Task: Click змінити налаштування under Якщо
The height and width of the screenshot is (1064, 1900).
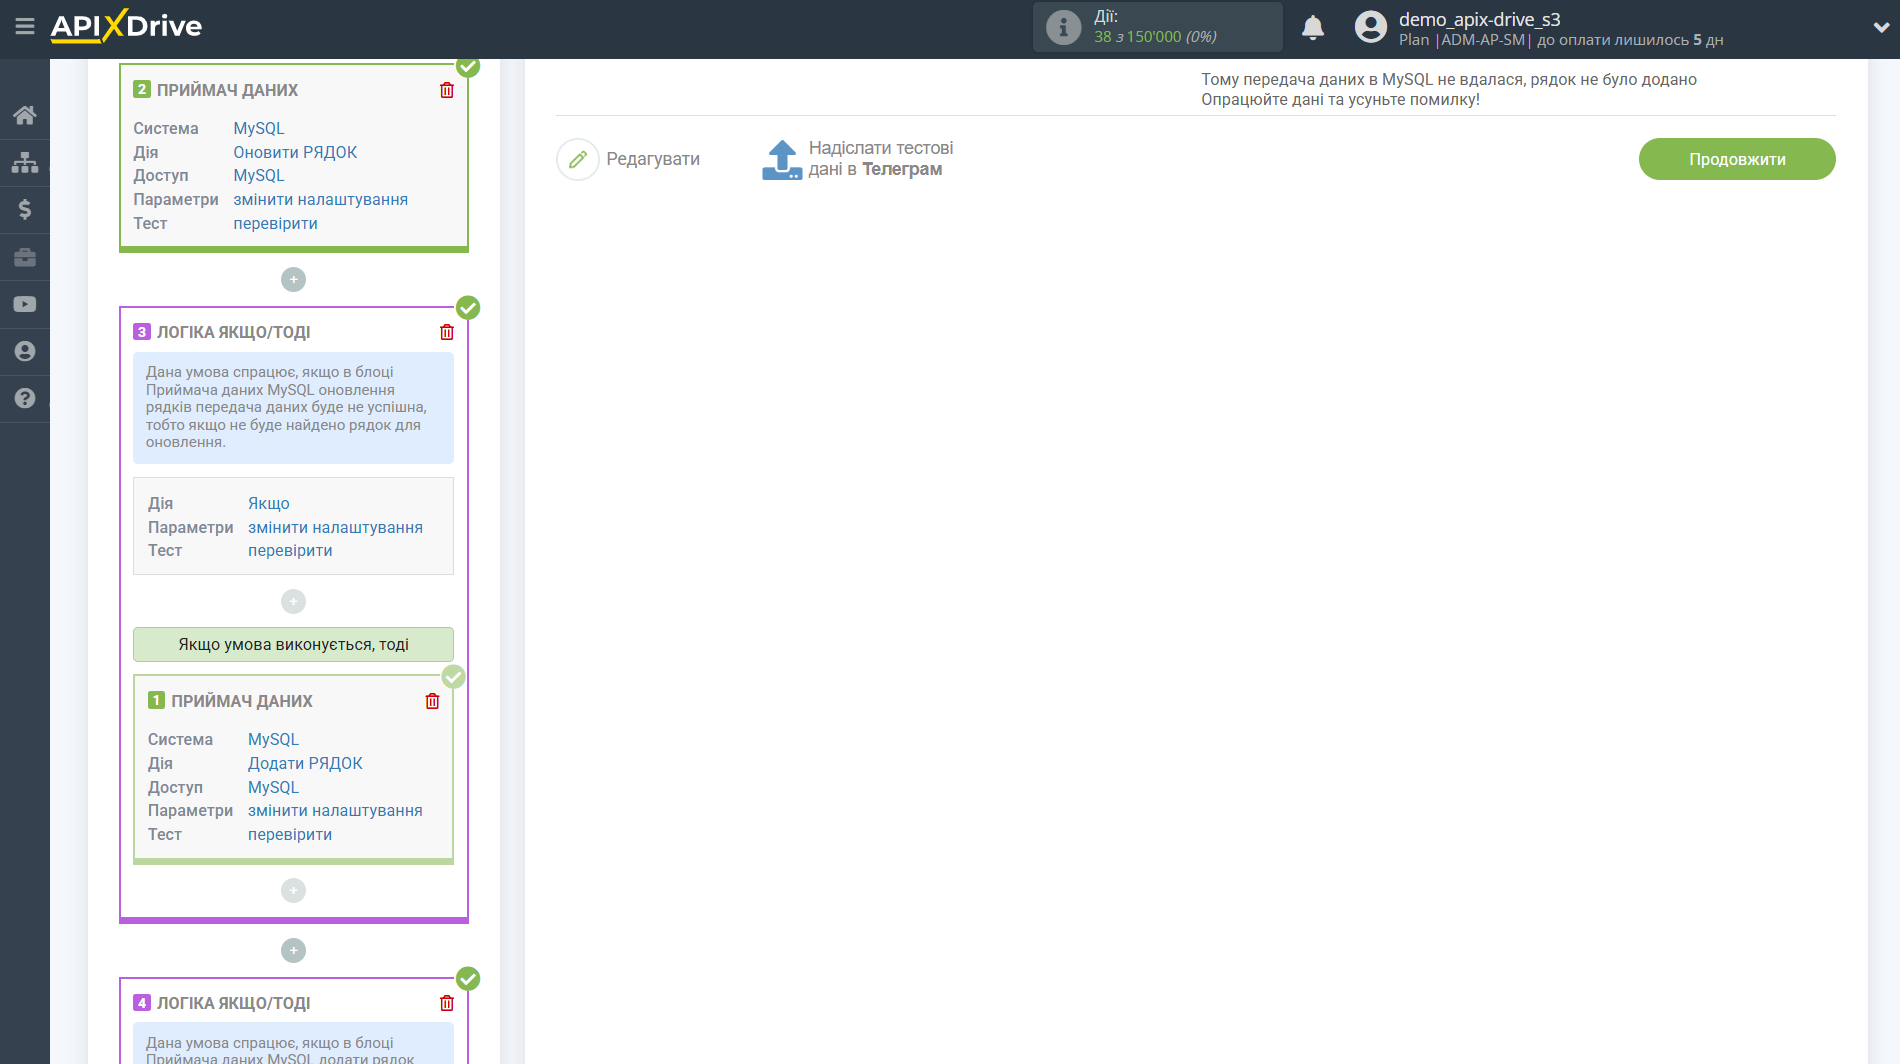Action: click(x=335, y=527)
